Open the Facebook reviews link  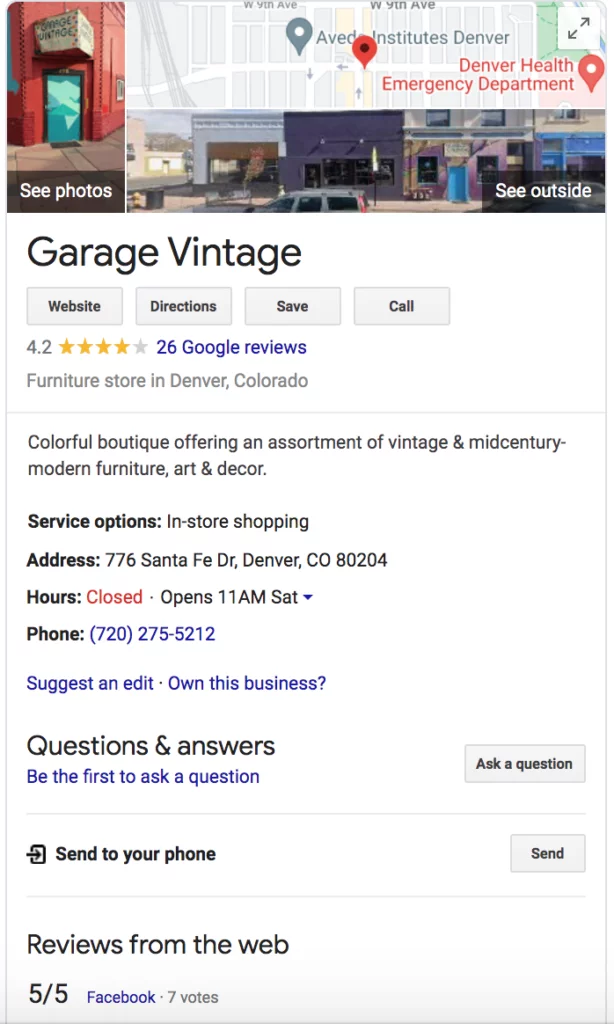(121, 997)
